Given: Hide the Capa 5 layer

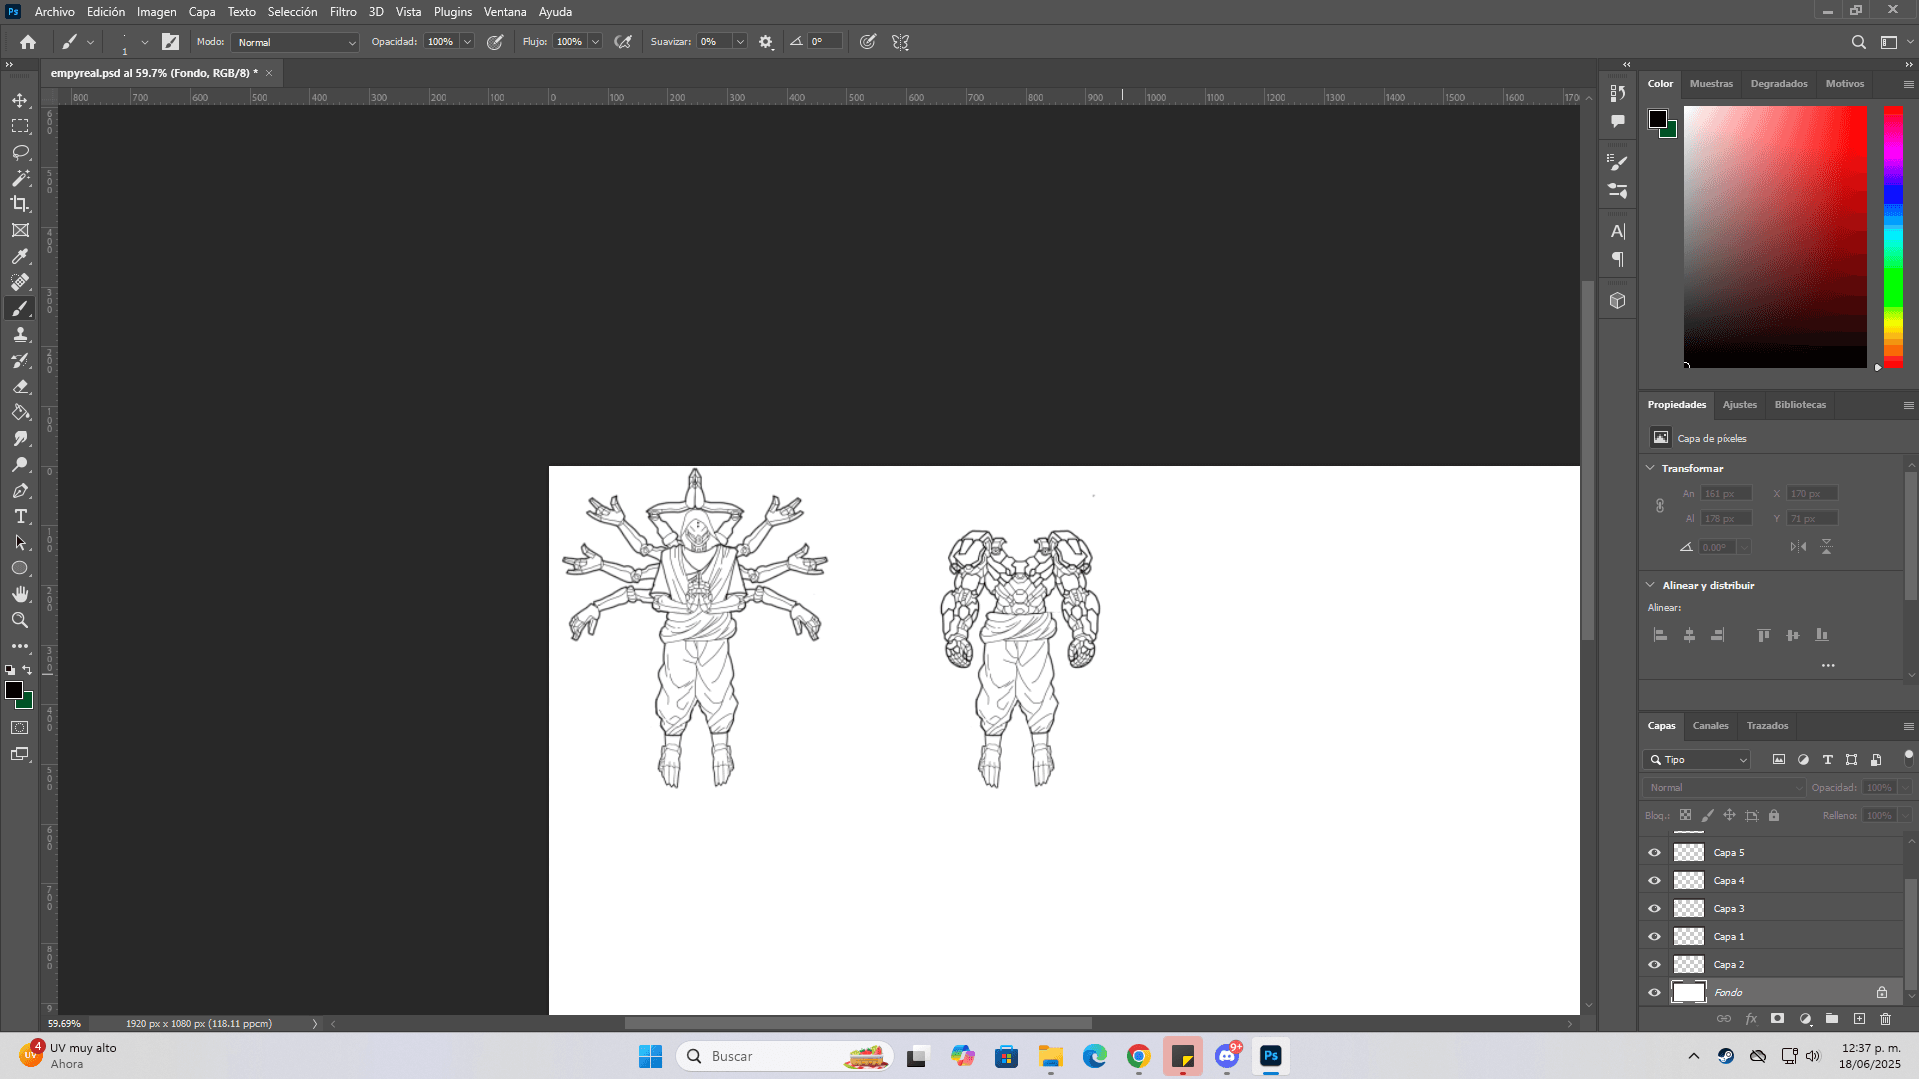Looking at the screenshot, I should coord(1654,853).
